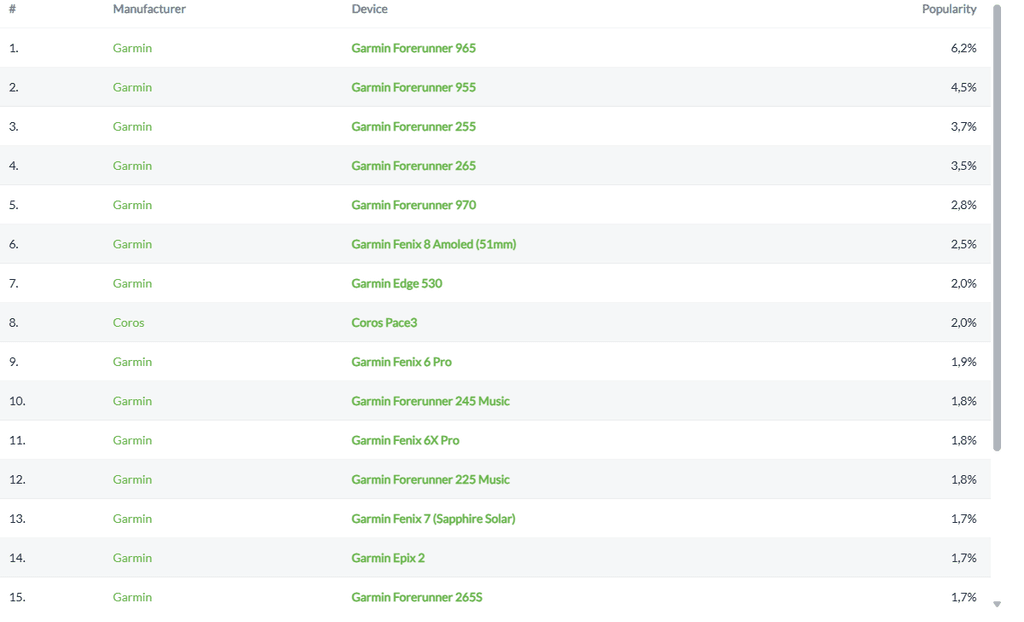Click Coros manufacturer link in row 8

point(128,322)
